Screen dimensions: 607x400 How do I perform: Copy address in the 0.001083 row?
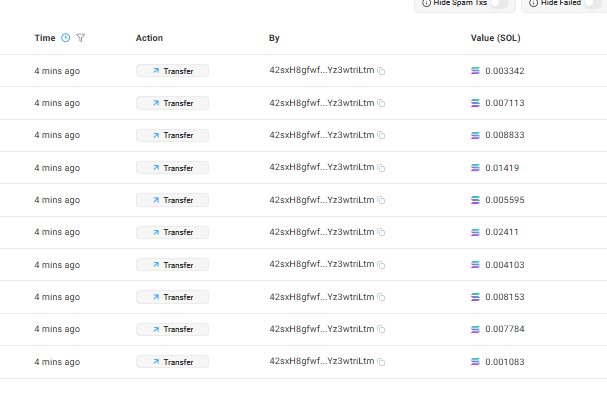click(381, 362)
